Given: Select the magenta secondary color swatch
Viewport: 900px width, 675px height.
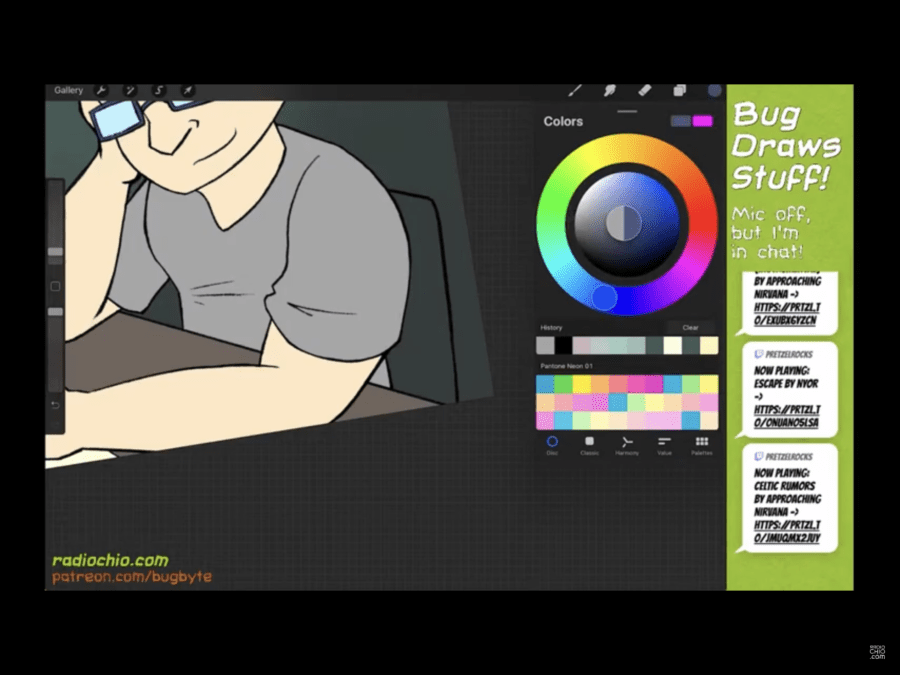Looking at the screenshot, I should point(703,121).
